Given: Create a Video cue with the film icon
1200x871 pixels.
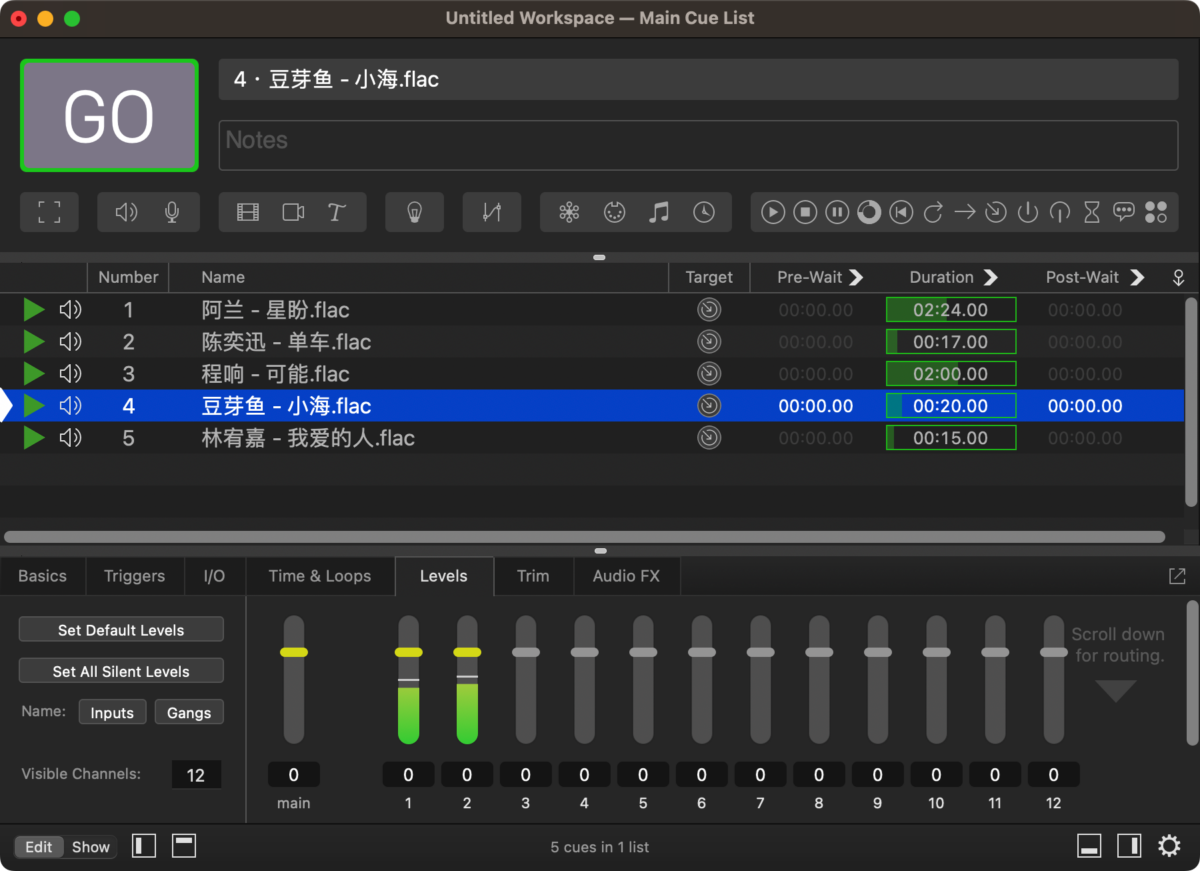Looking at the screenshot, I should click(x=248, y=212).
